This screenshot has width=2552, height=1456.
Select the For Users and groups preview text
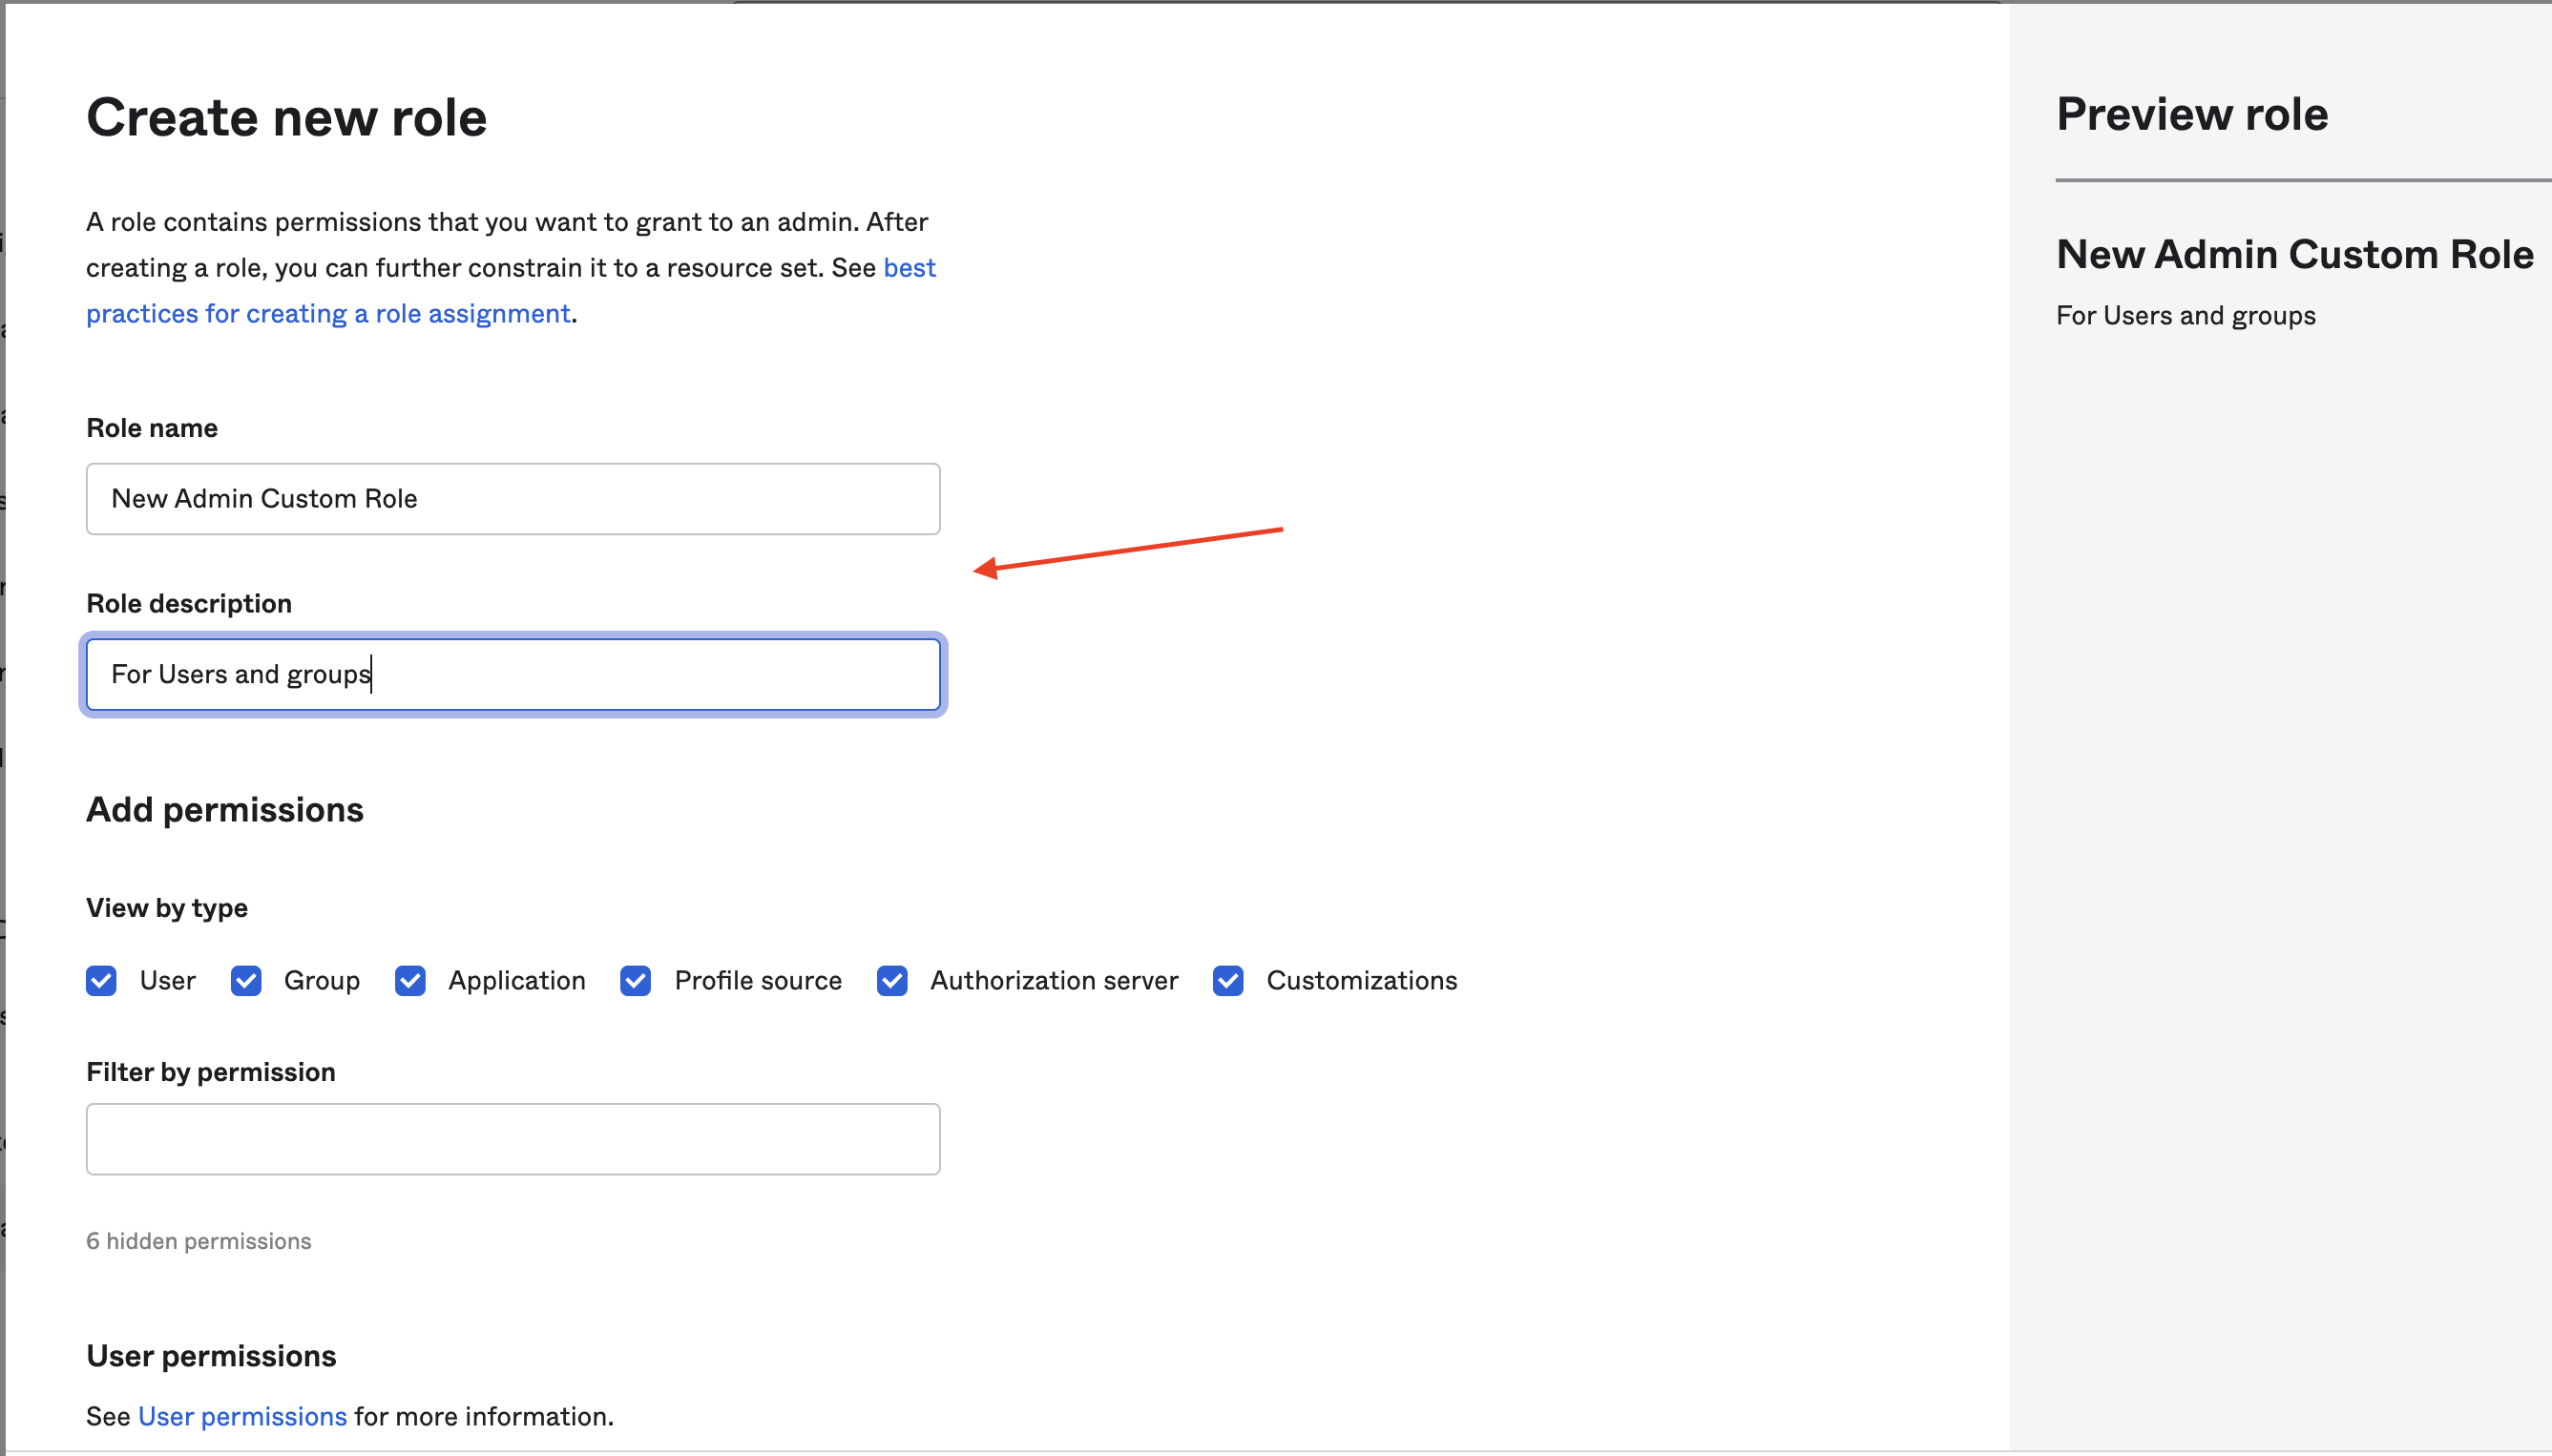(x=2185, y=315)
